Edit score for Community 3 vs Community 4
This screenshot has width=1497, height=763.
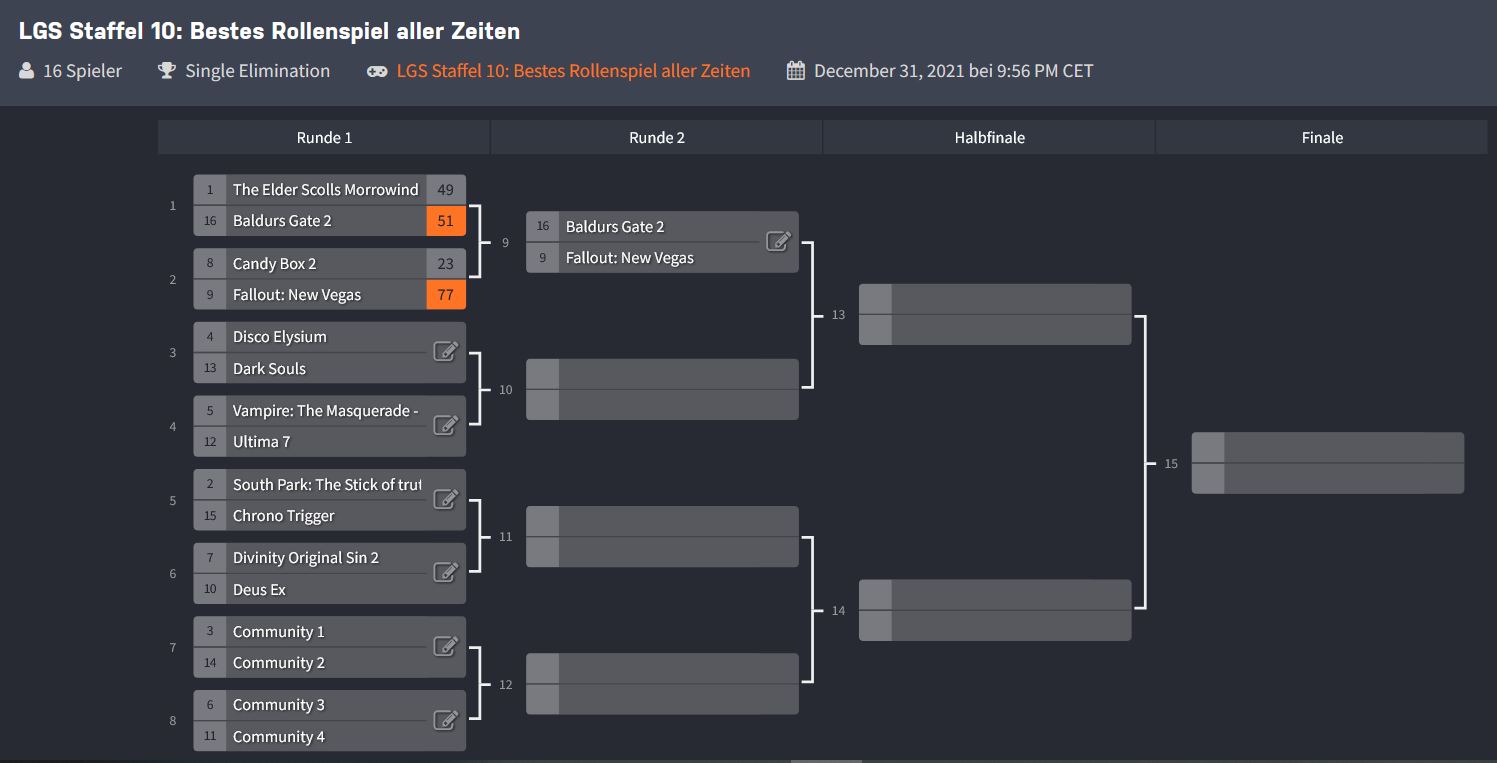pyautogui.click(x=445, y=720)
